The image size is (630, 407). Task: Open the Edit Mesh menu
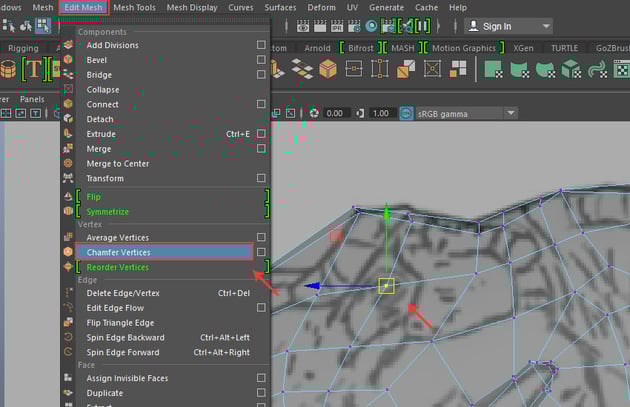(x=83, y=8)
